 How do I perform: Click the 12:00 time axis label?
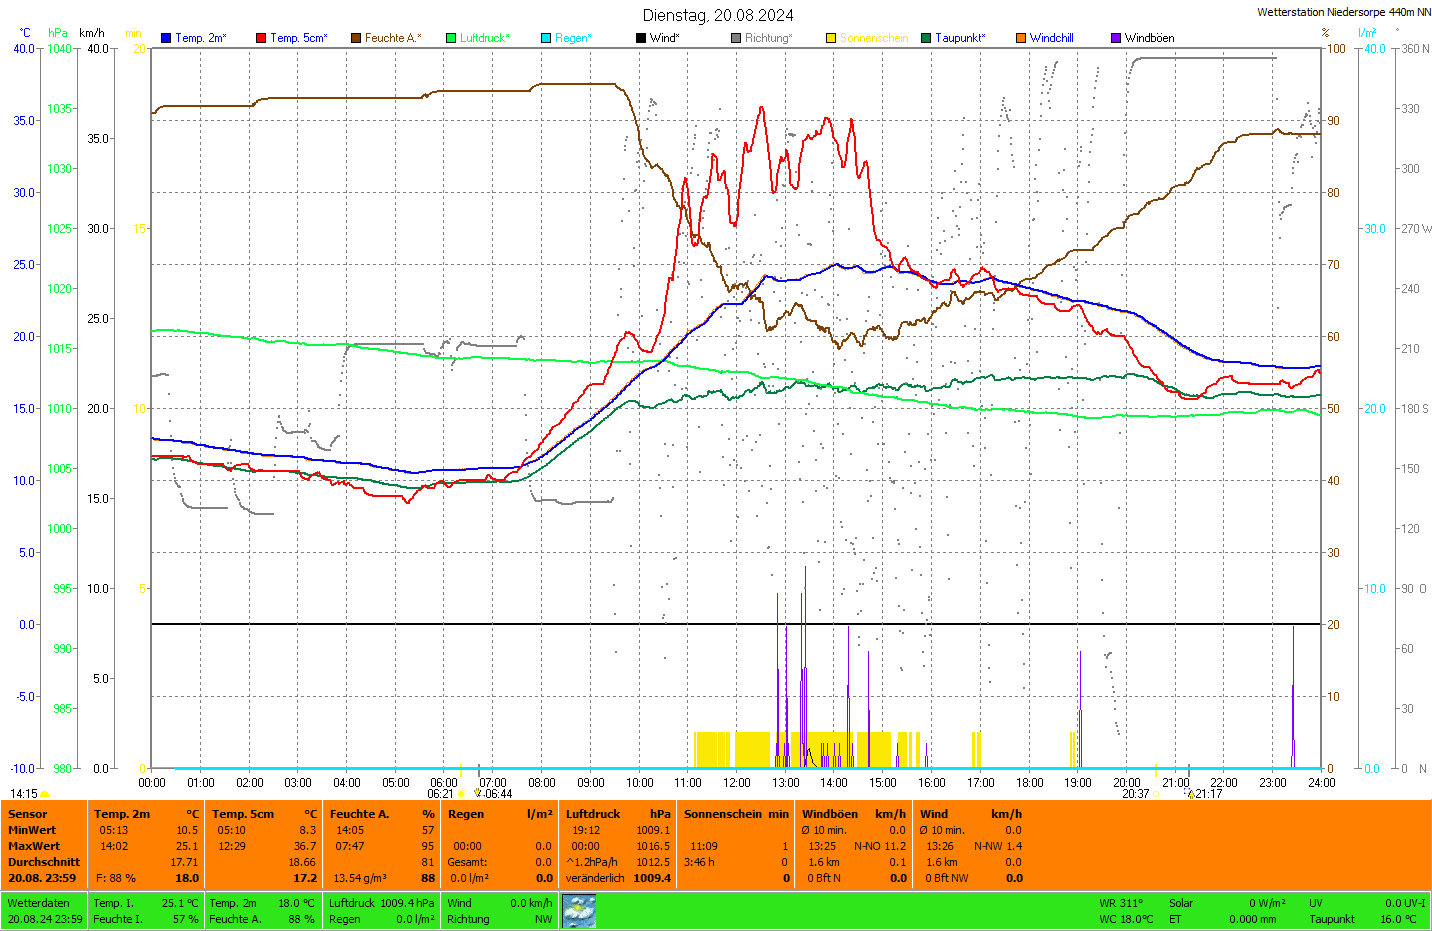(737, 783)
